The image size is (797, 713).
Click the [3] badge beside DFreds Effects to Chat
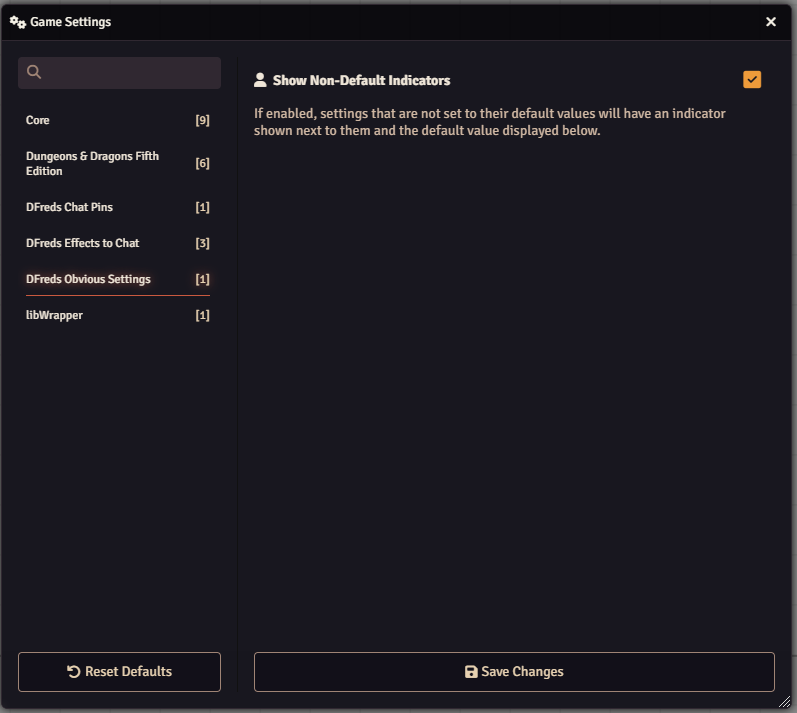pos(202,243)
